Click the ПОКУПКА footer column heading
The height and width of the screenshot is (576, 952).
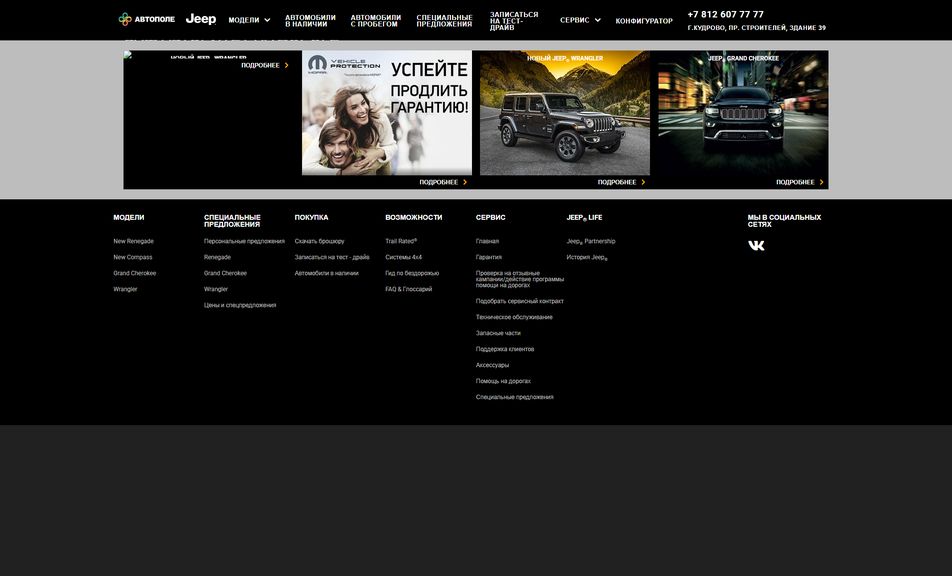pyautogui.click(x=311, y=217)
